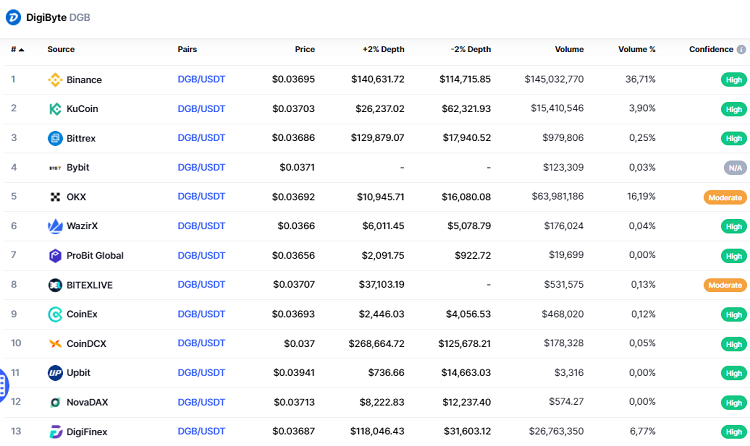Click the KuCoin exchange logo icon
This screenshot has height=446, width=750.
click(56, 109)
